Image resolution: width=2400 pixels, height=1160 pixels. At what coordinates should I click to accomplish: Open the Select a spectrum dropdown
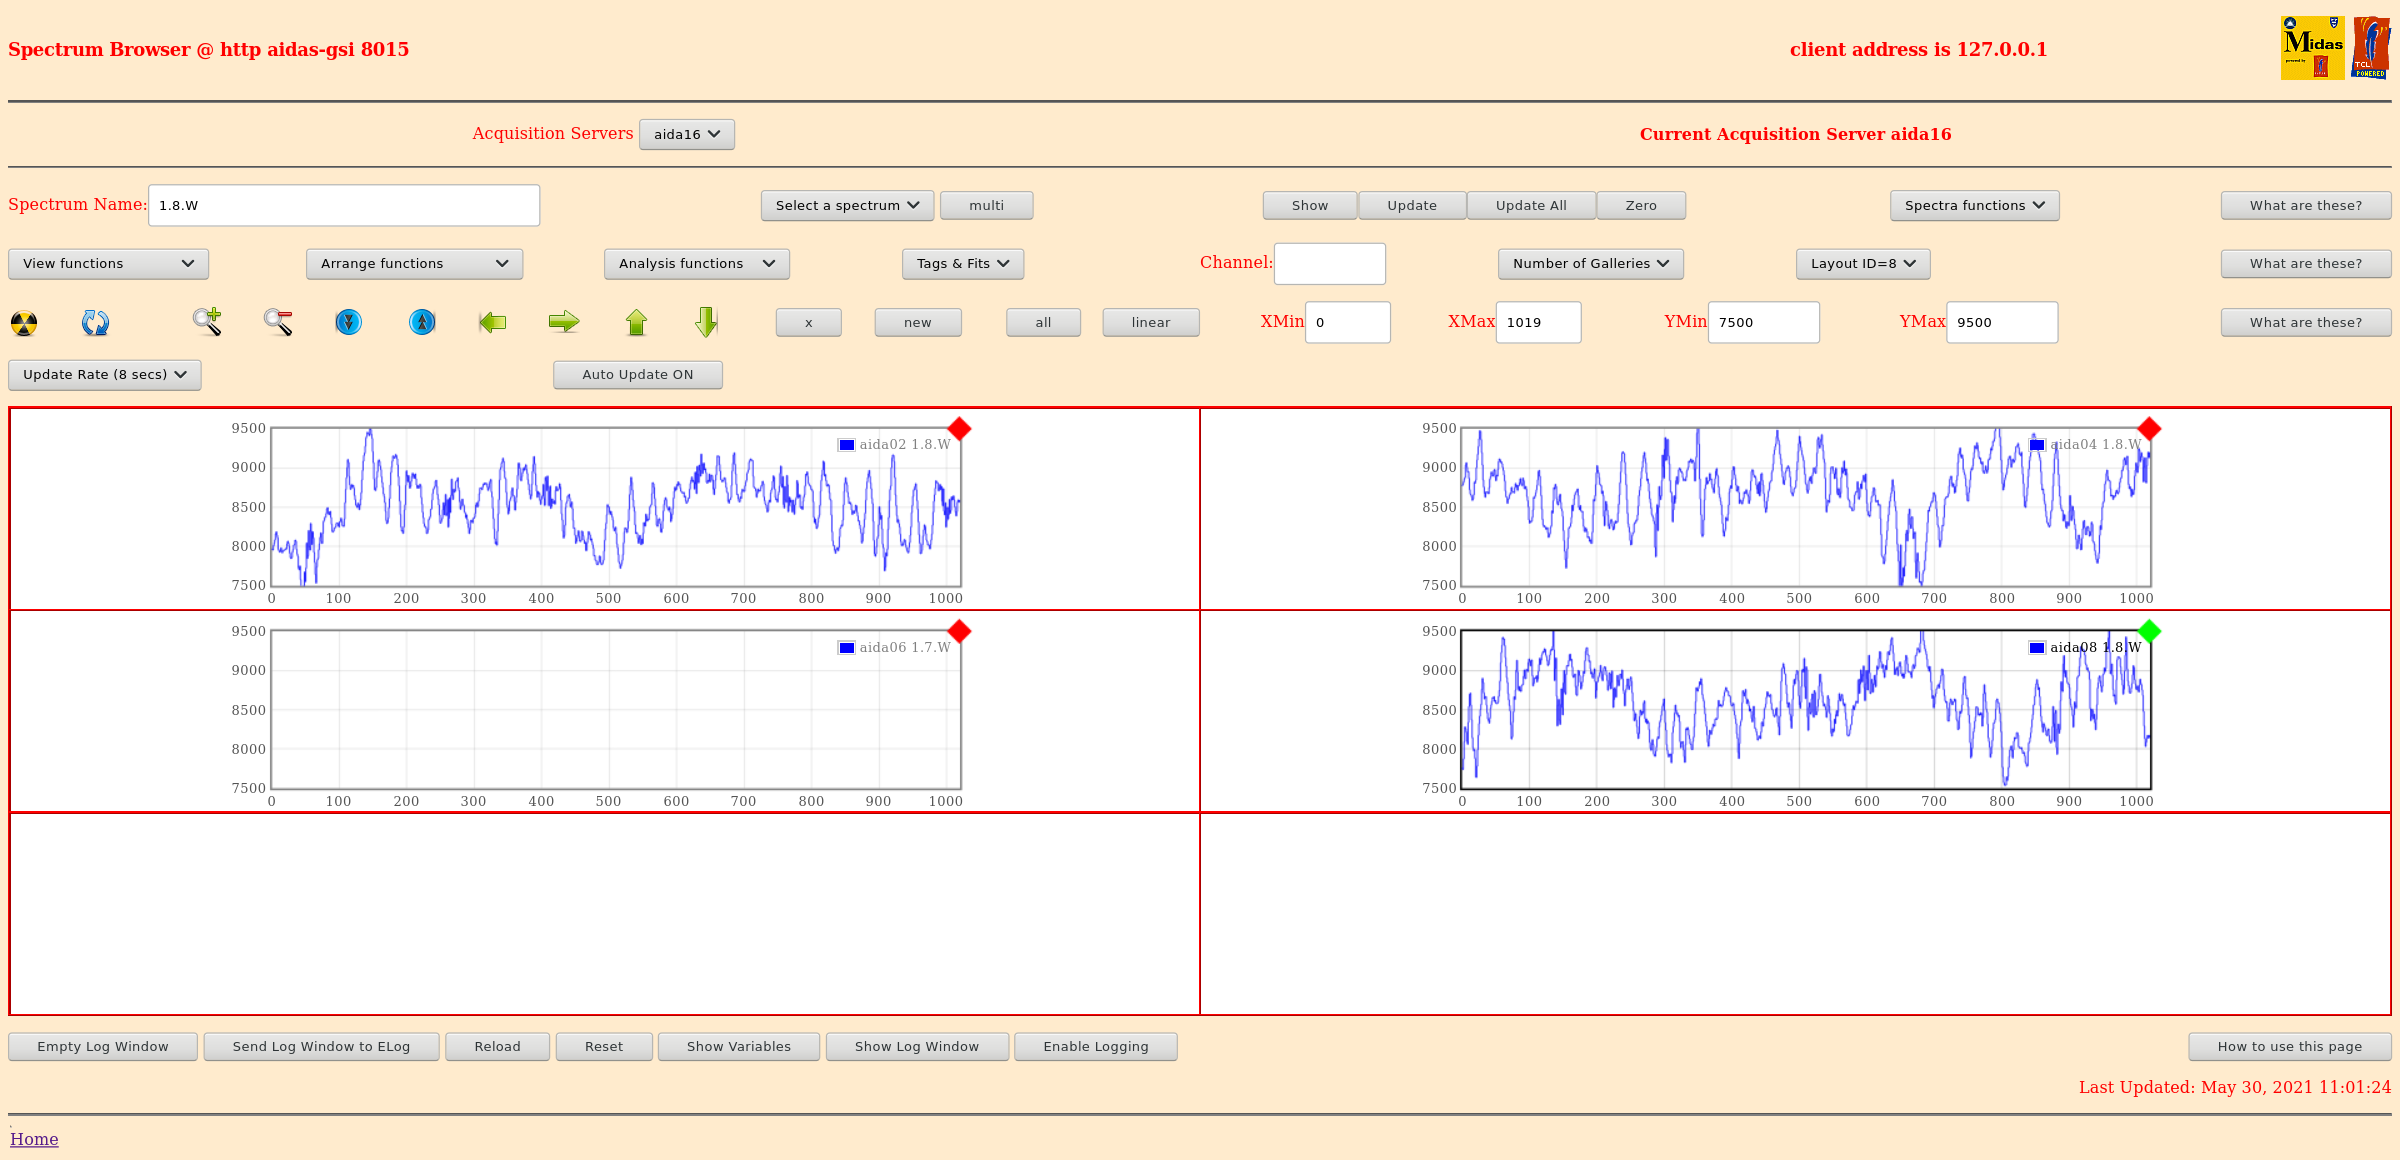847,206
